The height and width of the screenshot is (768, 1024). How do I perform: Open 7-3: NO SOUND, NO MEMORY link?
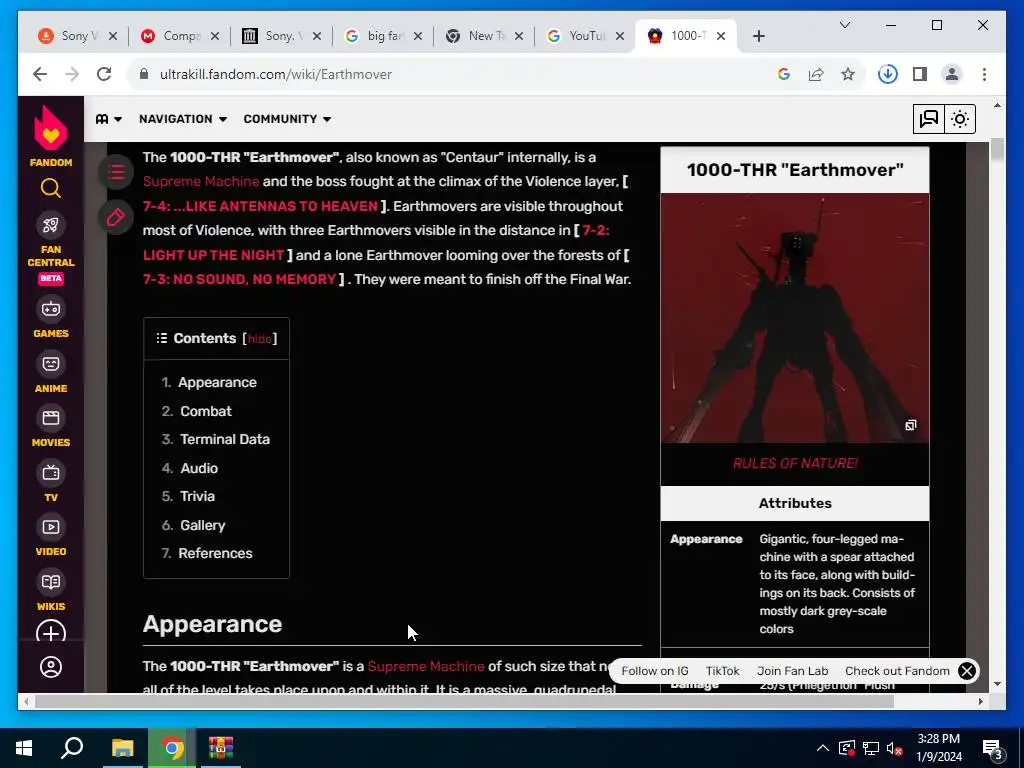(x=240, y=280)
